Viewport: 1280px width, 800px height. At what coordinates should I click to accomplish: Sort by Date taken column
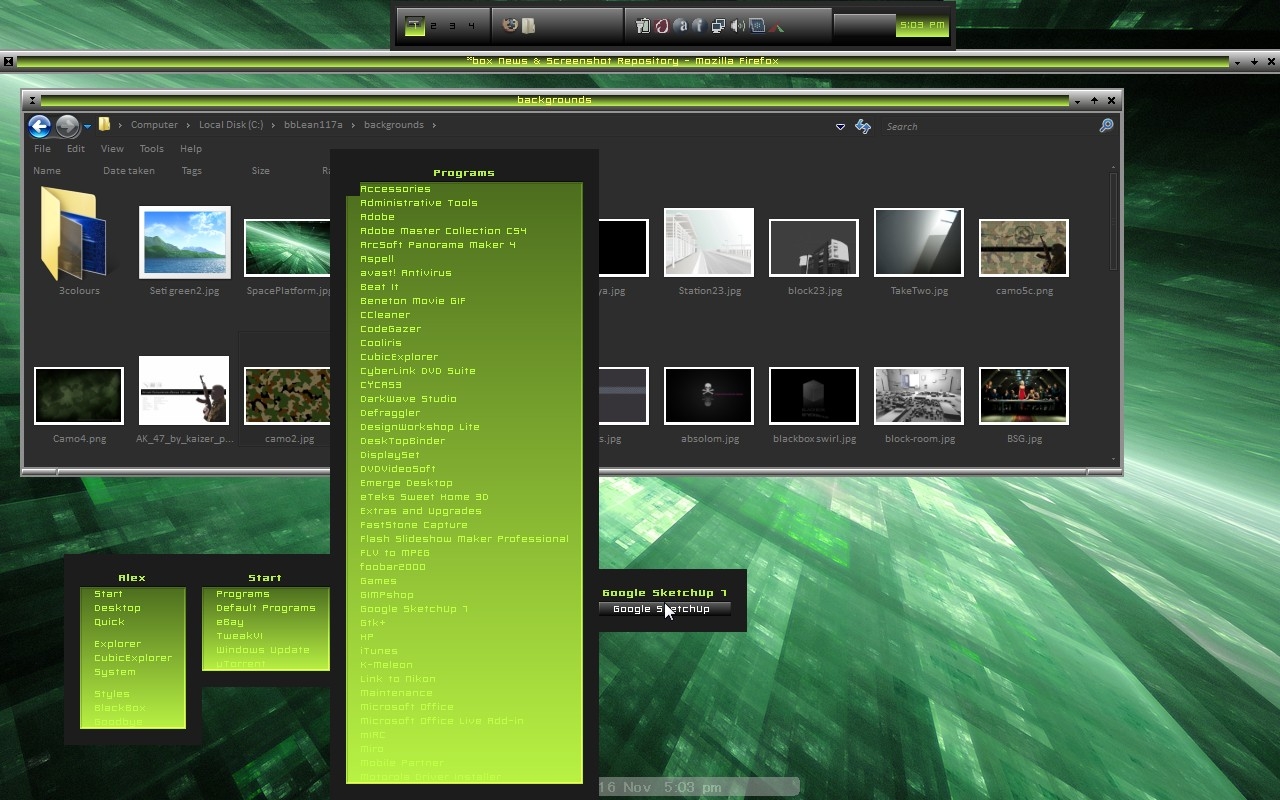pyautogui.click(x=128, y=170)
